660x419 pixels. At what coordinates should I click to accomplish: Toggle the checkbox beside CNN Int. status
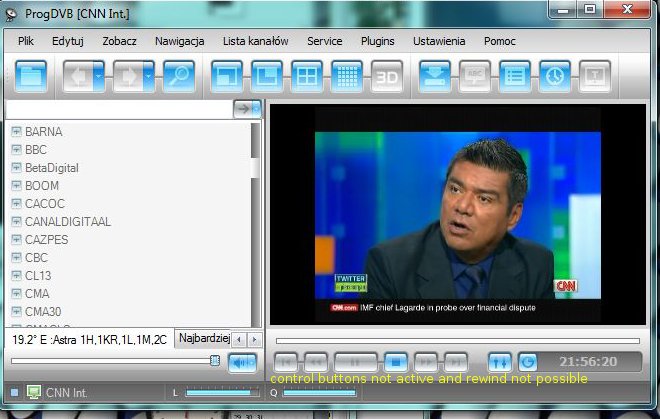(14, 392)
